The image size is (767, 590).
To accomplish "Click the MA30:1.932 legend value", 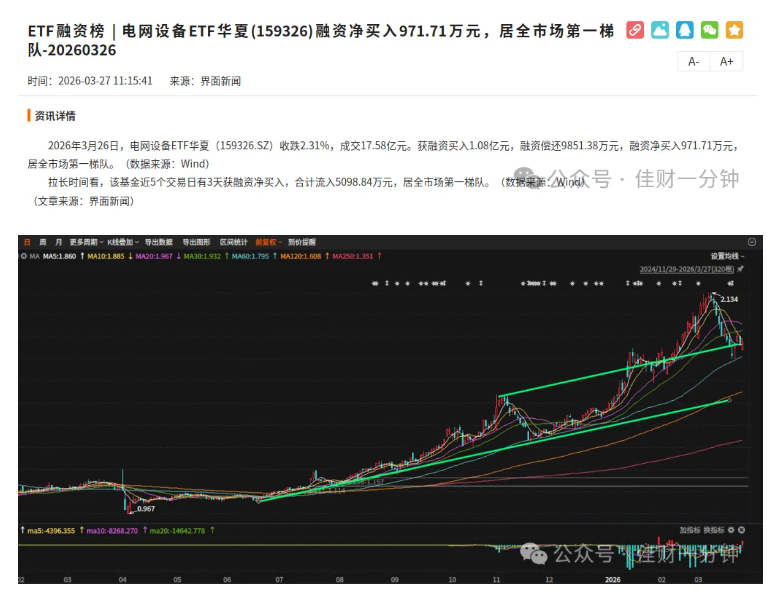I will coord(202,256).
